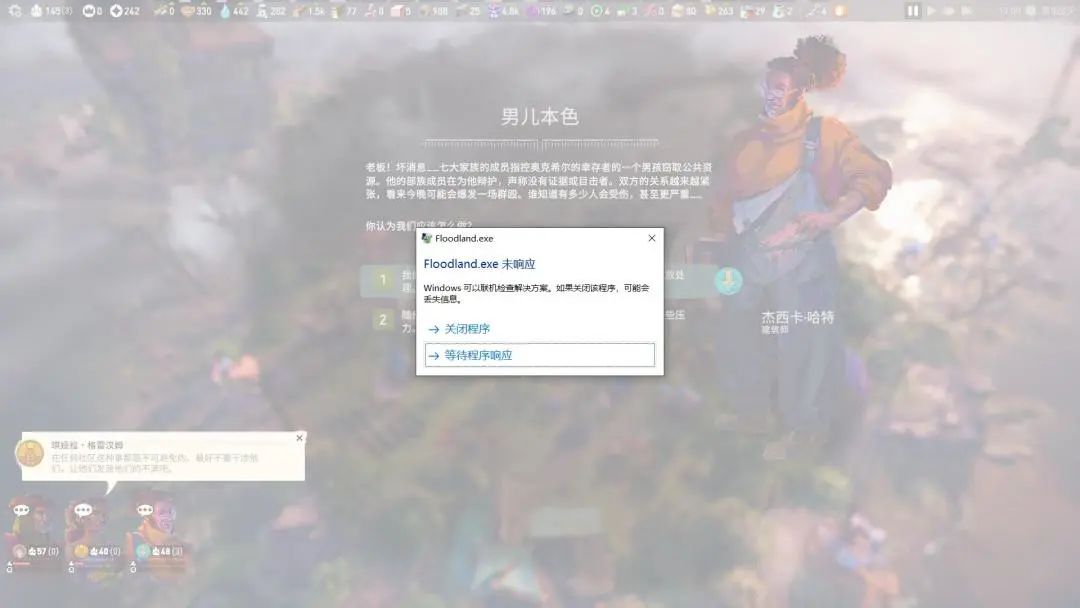Click the plus-circle resource icon showing 262
1080x608 pixels.
click(x=116, y=11)
